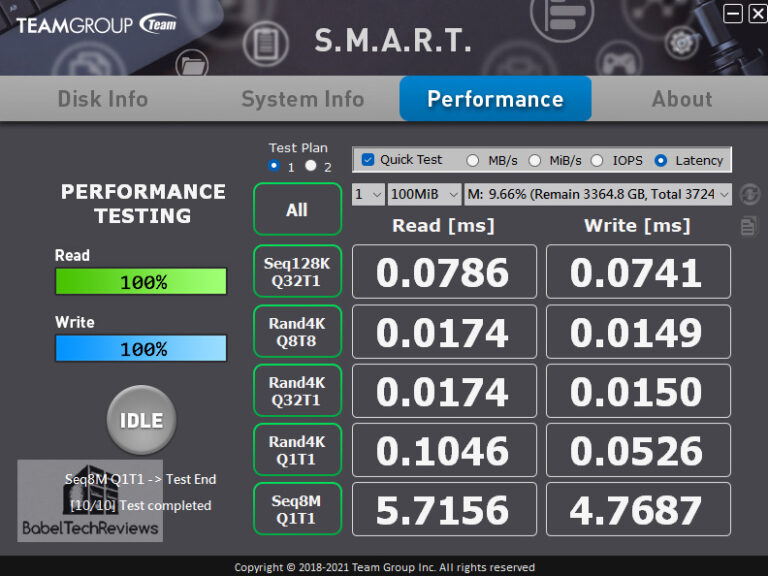Click Seq8M read value 5.7156
Image resolution: width=768 pixels, height=576 pixels.
[444, 509]
